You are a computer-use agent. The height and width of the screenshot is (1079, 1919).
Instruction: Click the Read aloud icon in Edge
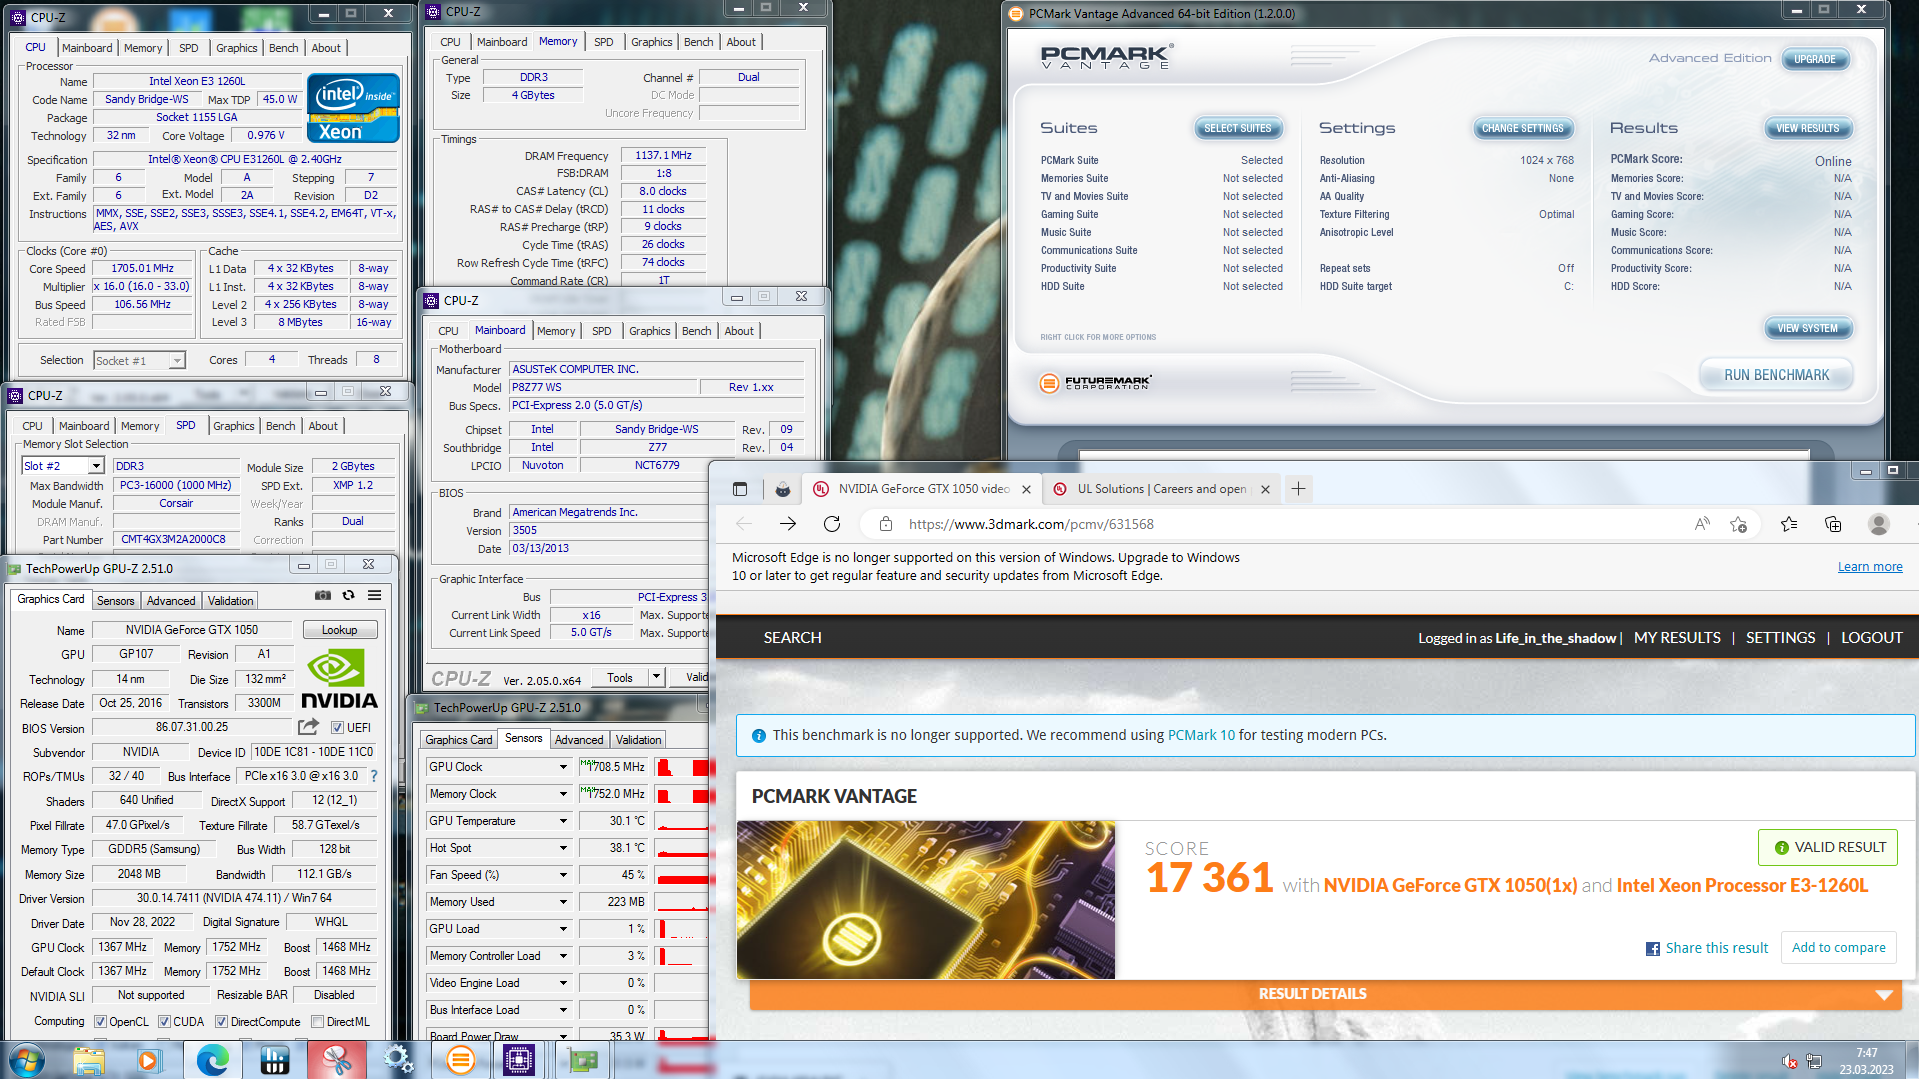[x=1702, y=524]
